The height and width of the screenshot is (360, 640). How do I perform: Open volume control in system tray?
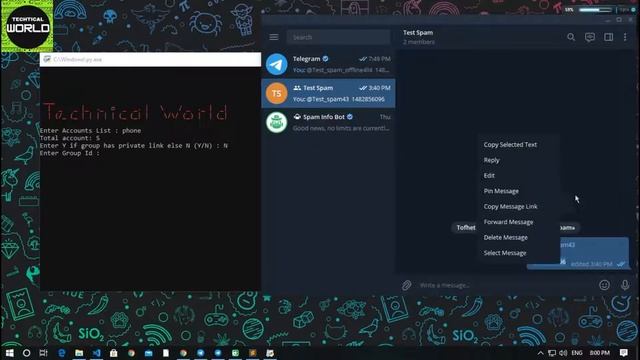click(563, 353)
